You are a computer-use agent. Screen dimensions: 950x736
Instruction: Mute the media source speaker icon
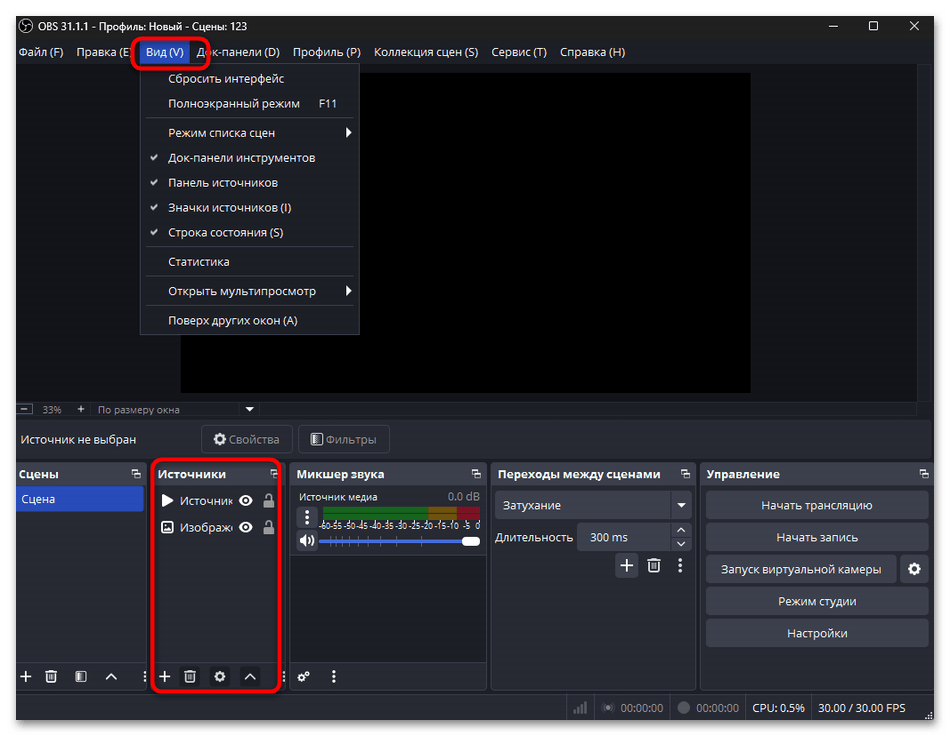[307, 541]
